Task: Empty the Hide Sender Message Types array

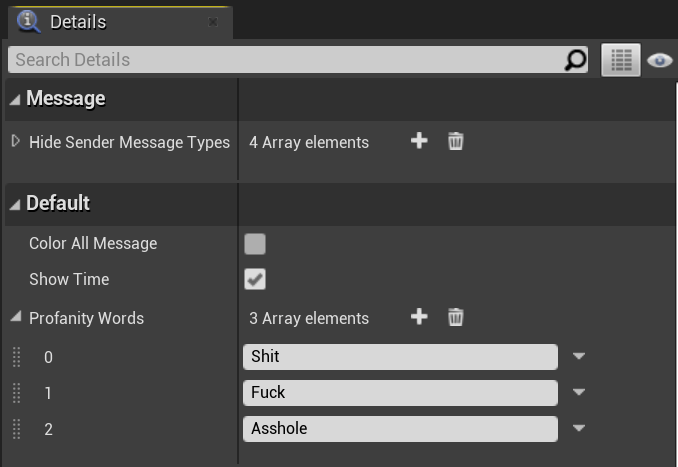Action: pyautogui.click(x=455, y=141)
